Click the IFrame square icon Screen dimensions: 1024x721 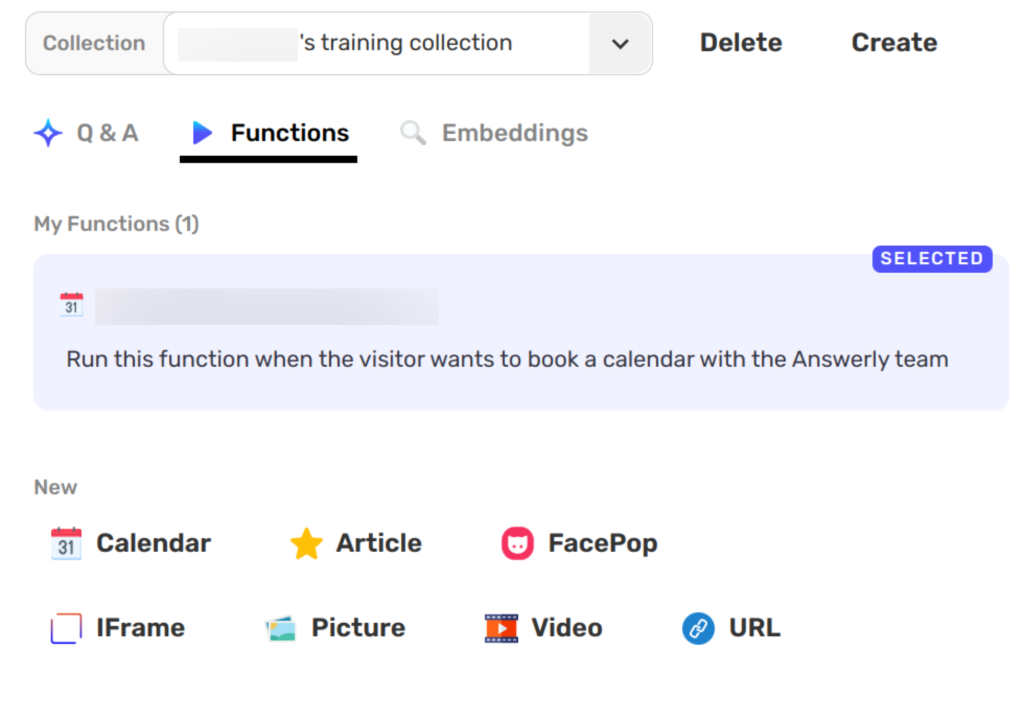coord(66,628)
